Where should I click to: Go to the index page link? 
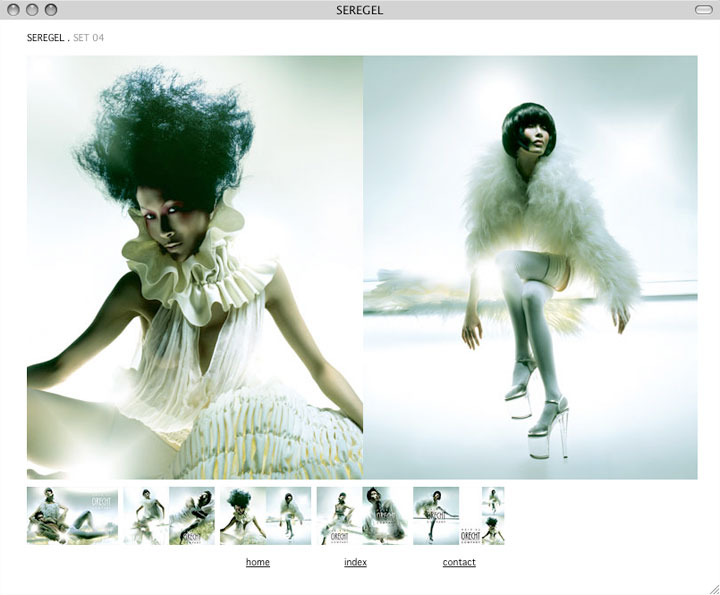[x=355, y=562]
